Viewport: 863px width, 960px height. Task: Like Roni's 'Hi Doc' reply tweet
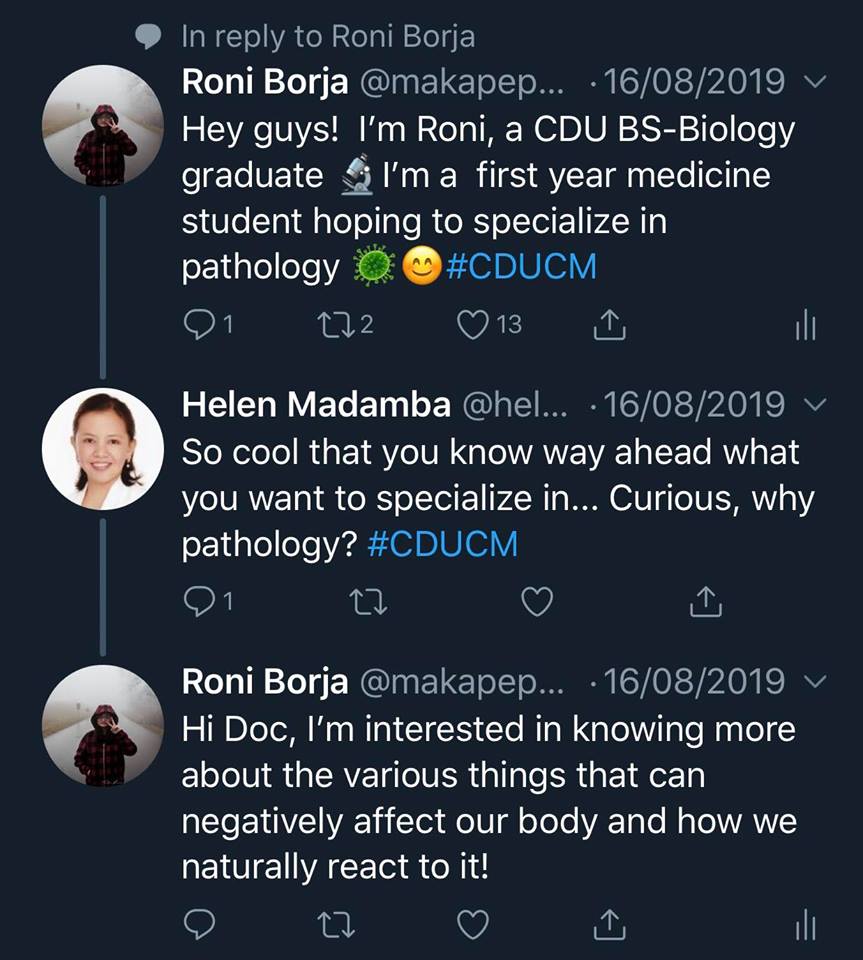(x=473, y=925)
